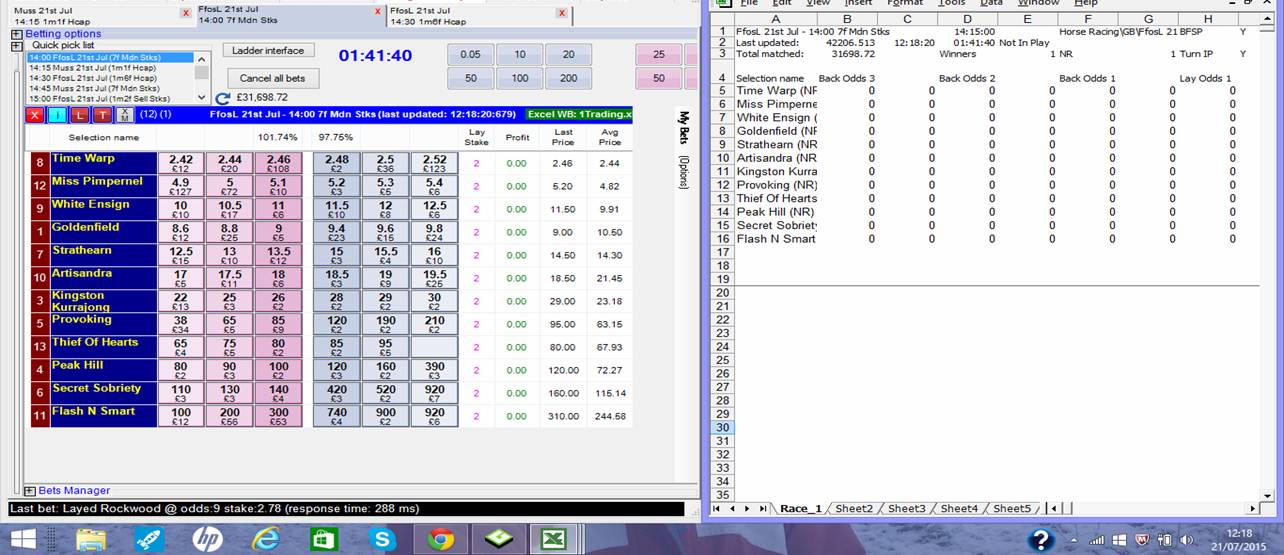Close the FfosL 14:00 7f Mdn Stks tab
1284x555 pixels.
[x=377, y=12]
